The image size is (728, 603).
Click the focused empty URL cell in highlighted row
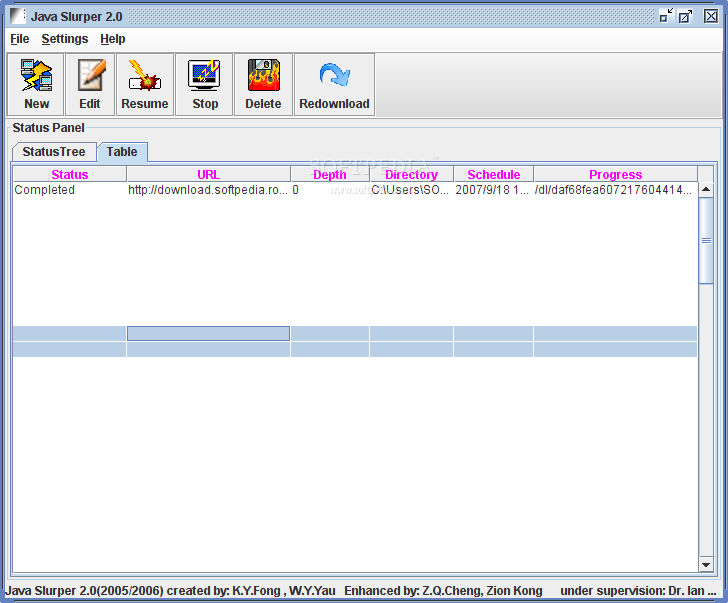pos(208,333)
